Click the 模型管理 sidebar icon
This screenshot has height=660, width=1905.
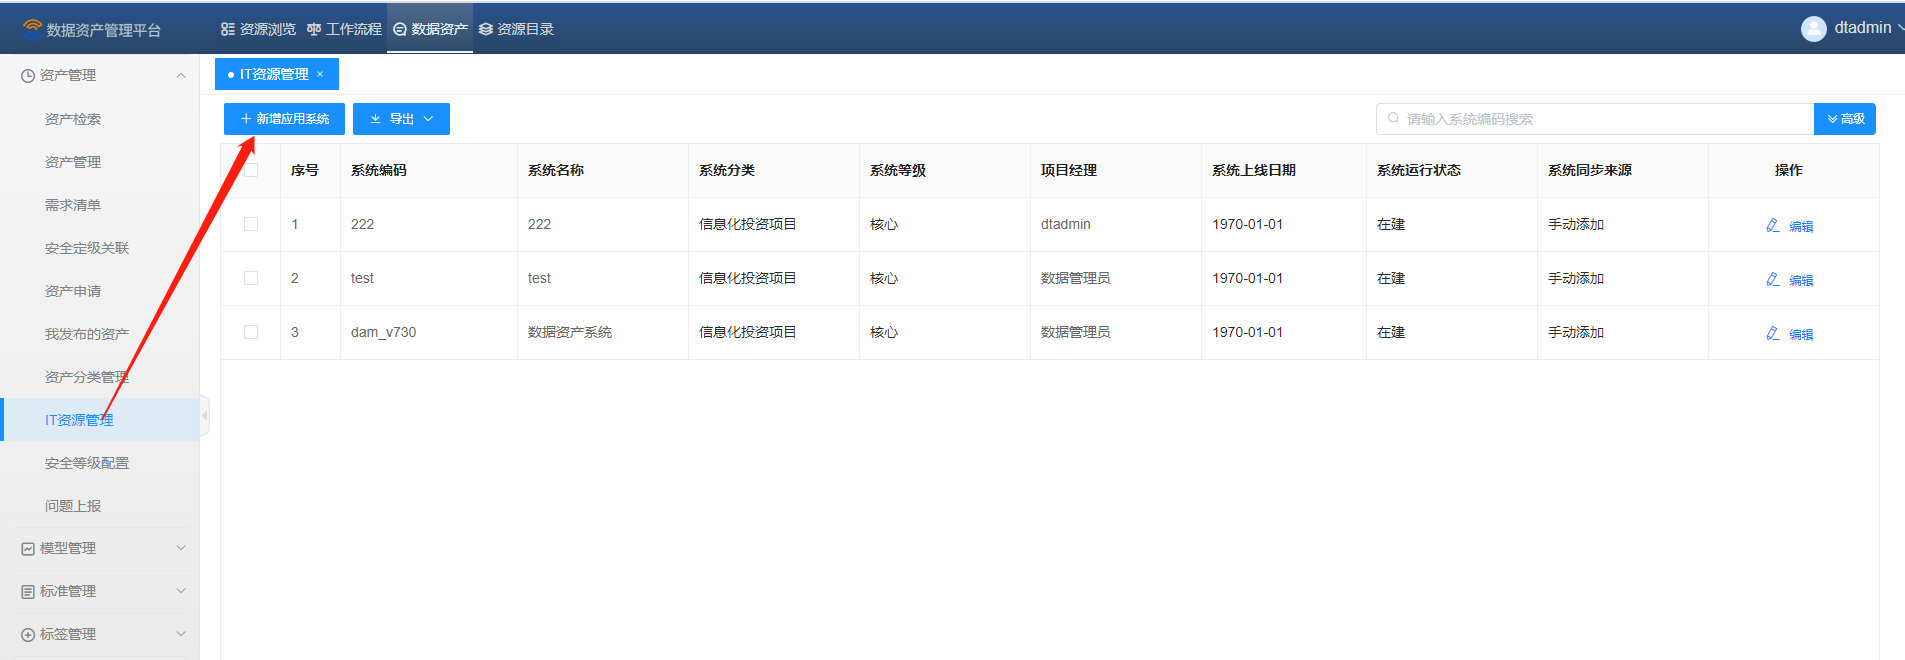tap(28, 549)
